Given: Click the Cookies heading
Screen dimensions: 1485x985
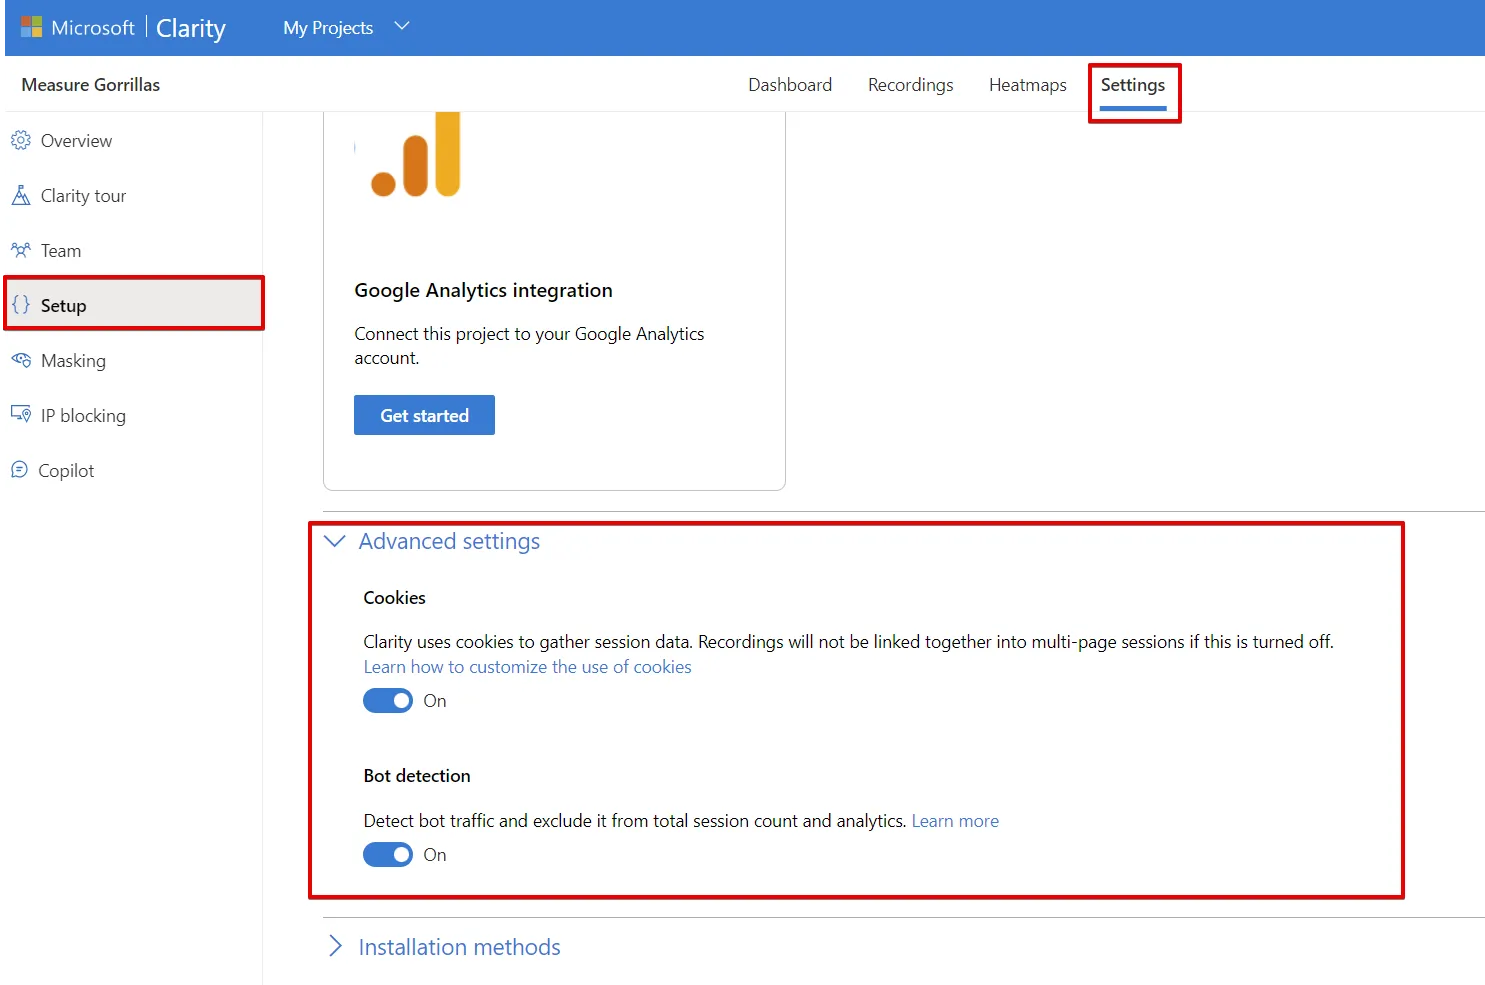Looking at the screenshot, I should point(394,598).
